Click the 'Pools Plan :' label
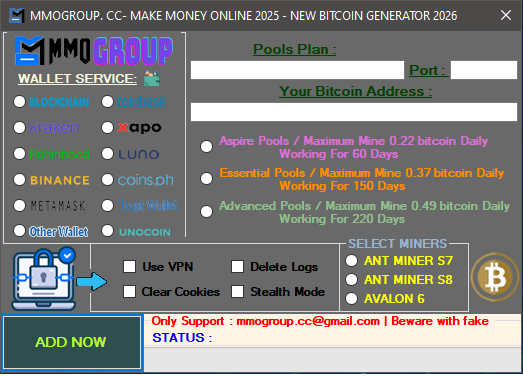 295,49
